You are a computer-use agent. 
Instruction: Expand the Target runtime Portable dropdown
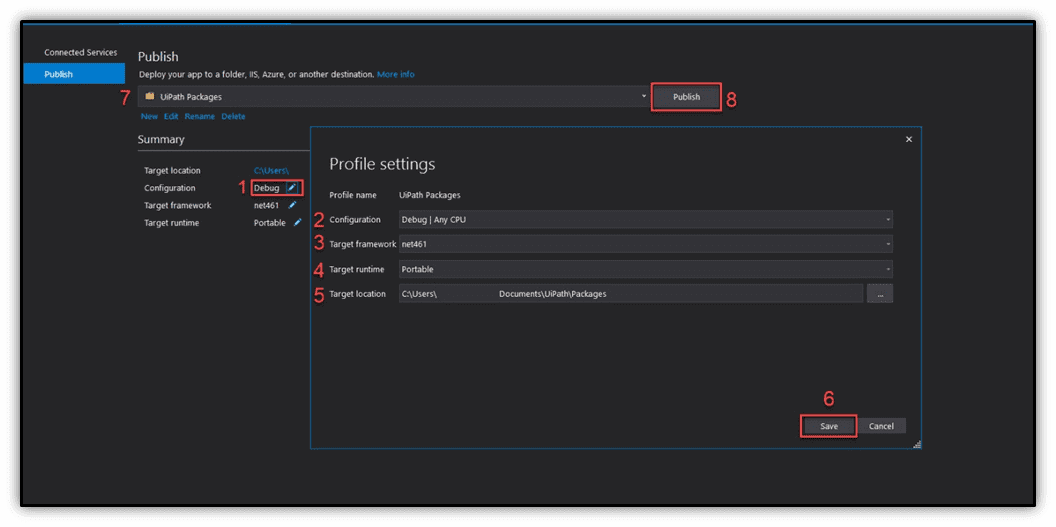[x=888, y=269]
